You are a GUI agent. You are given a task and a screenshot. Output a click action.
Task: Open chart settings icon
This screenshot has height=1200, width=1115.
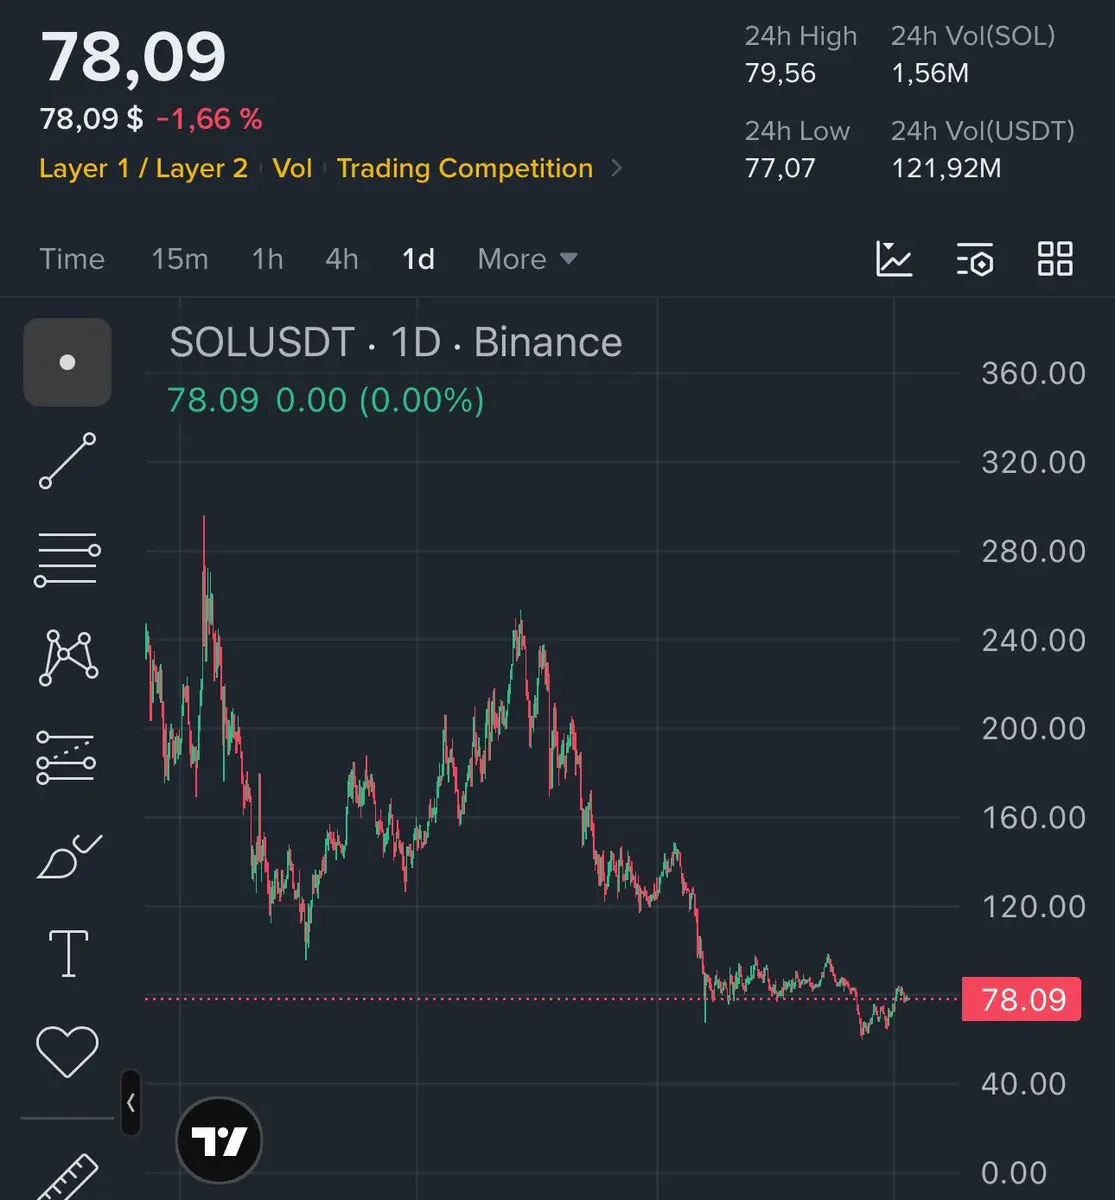tap(974, 259)
